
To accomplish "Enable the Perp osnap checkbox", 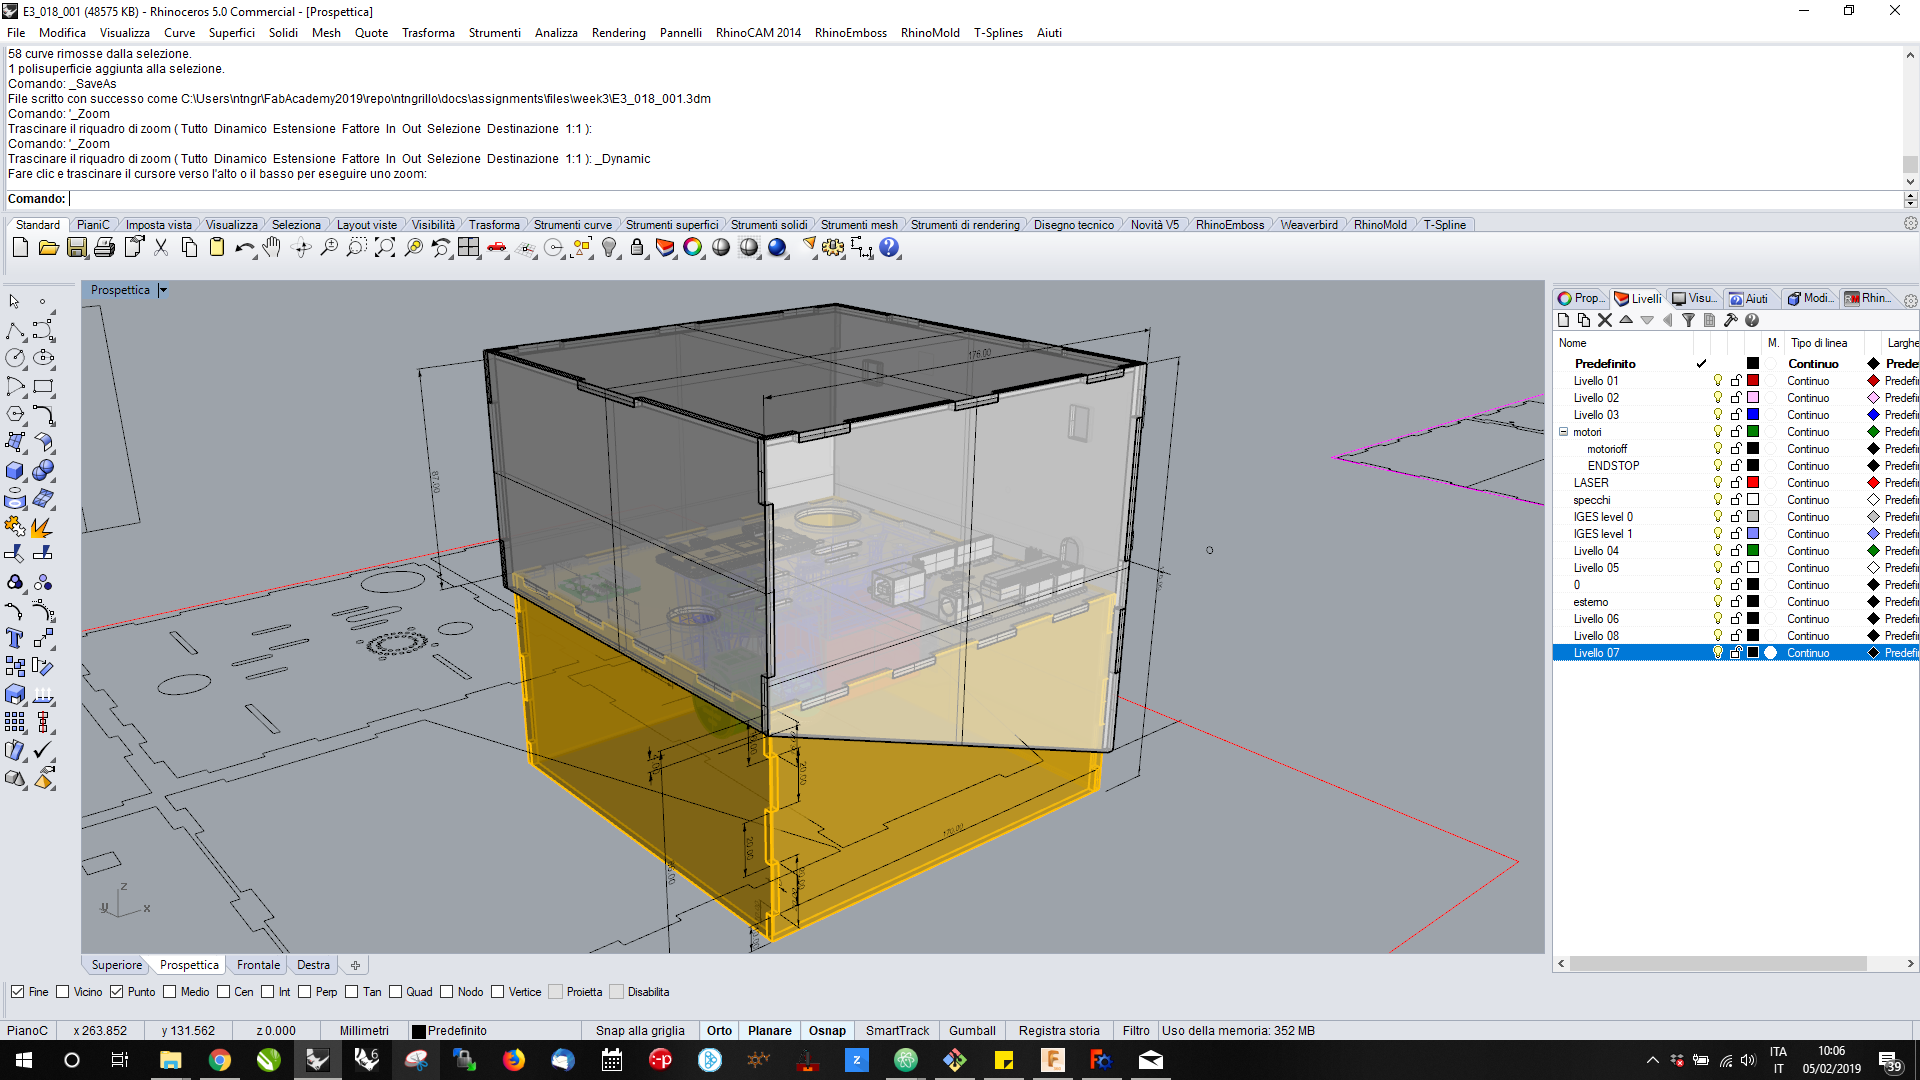I will point(304,991).
